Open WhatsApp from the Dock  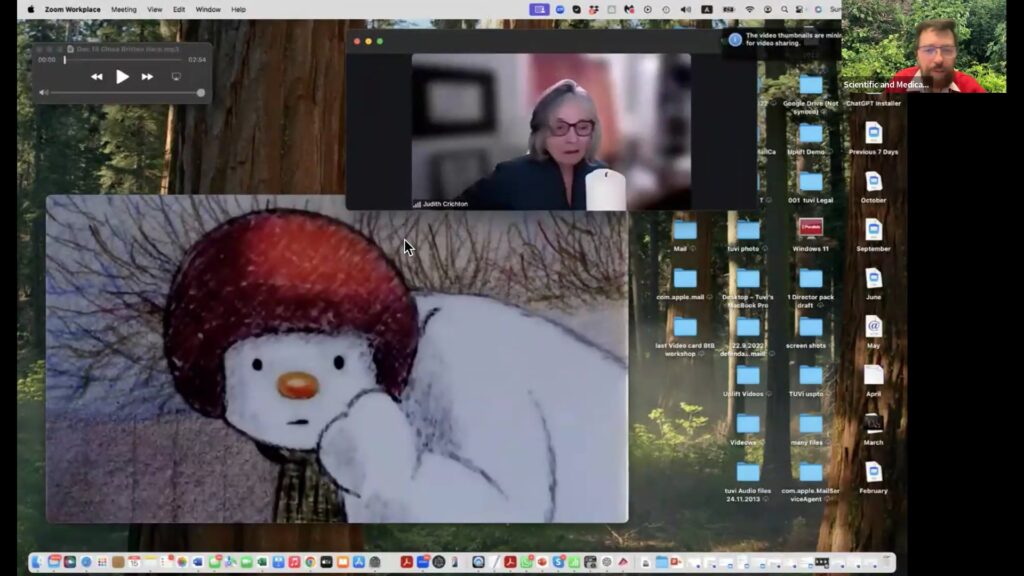tap(526, 562)
